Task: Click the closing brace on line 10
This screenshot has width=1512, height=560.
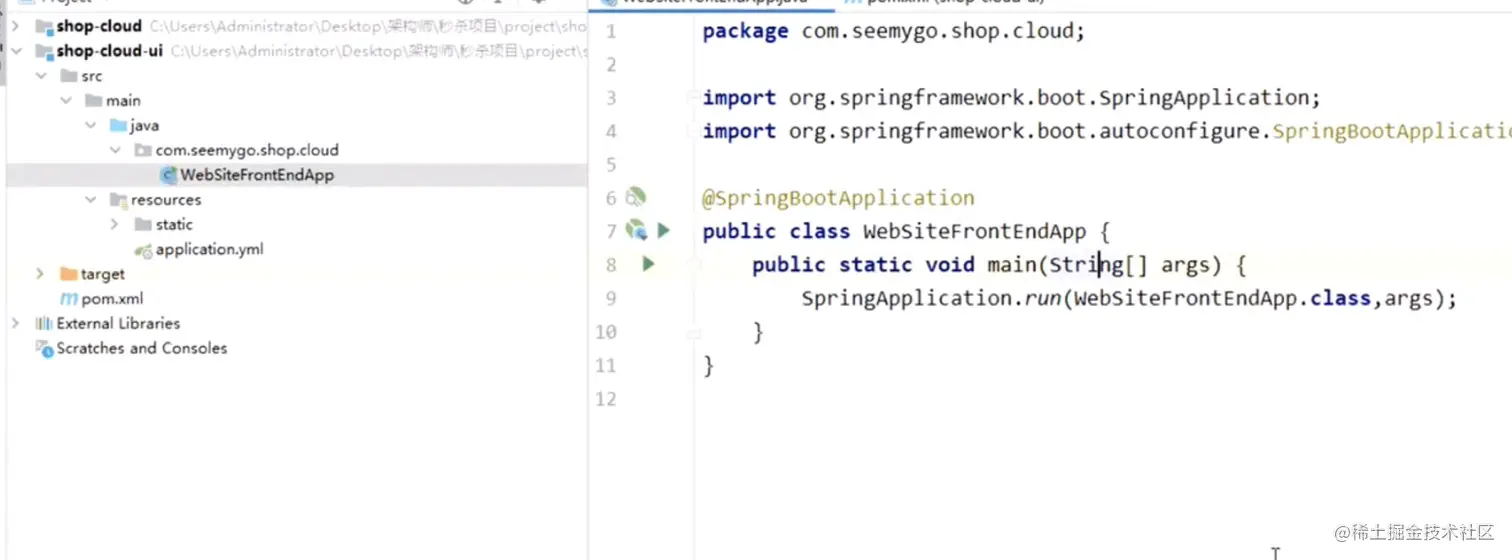Action: coord(759,332)
